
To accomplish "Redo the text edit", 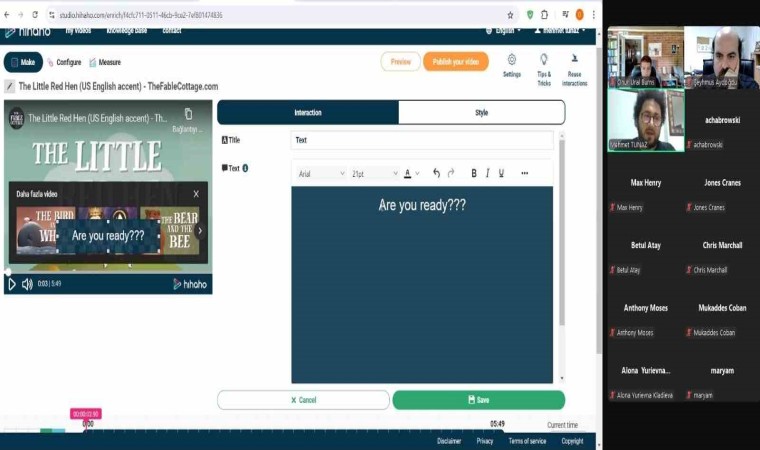I will [451, 173].
